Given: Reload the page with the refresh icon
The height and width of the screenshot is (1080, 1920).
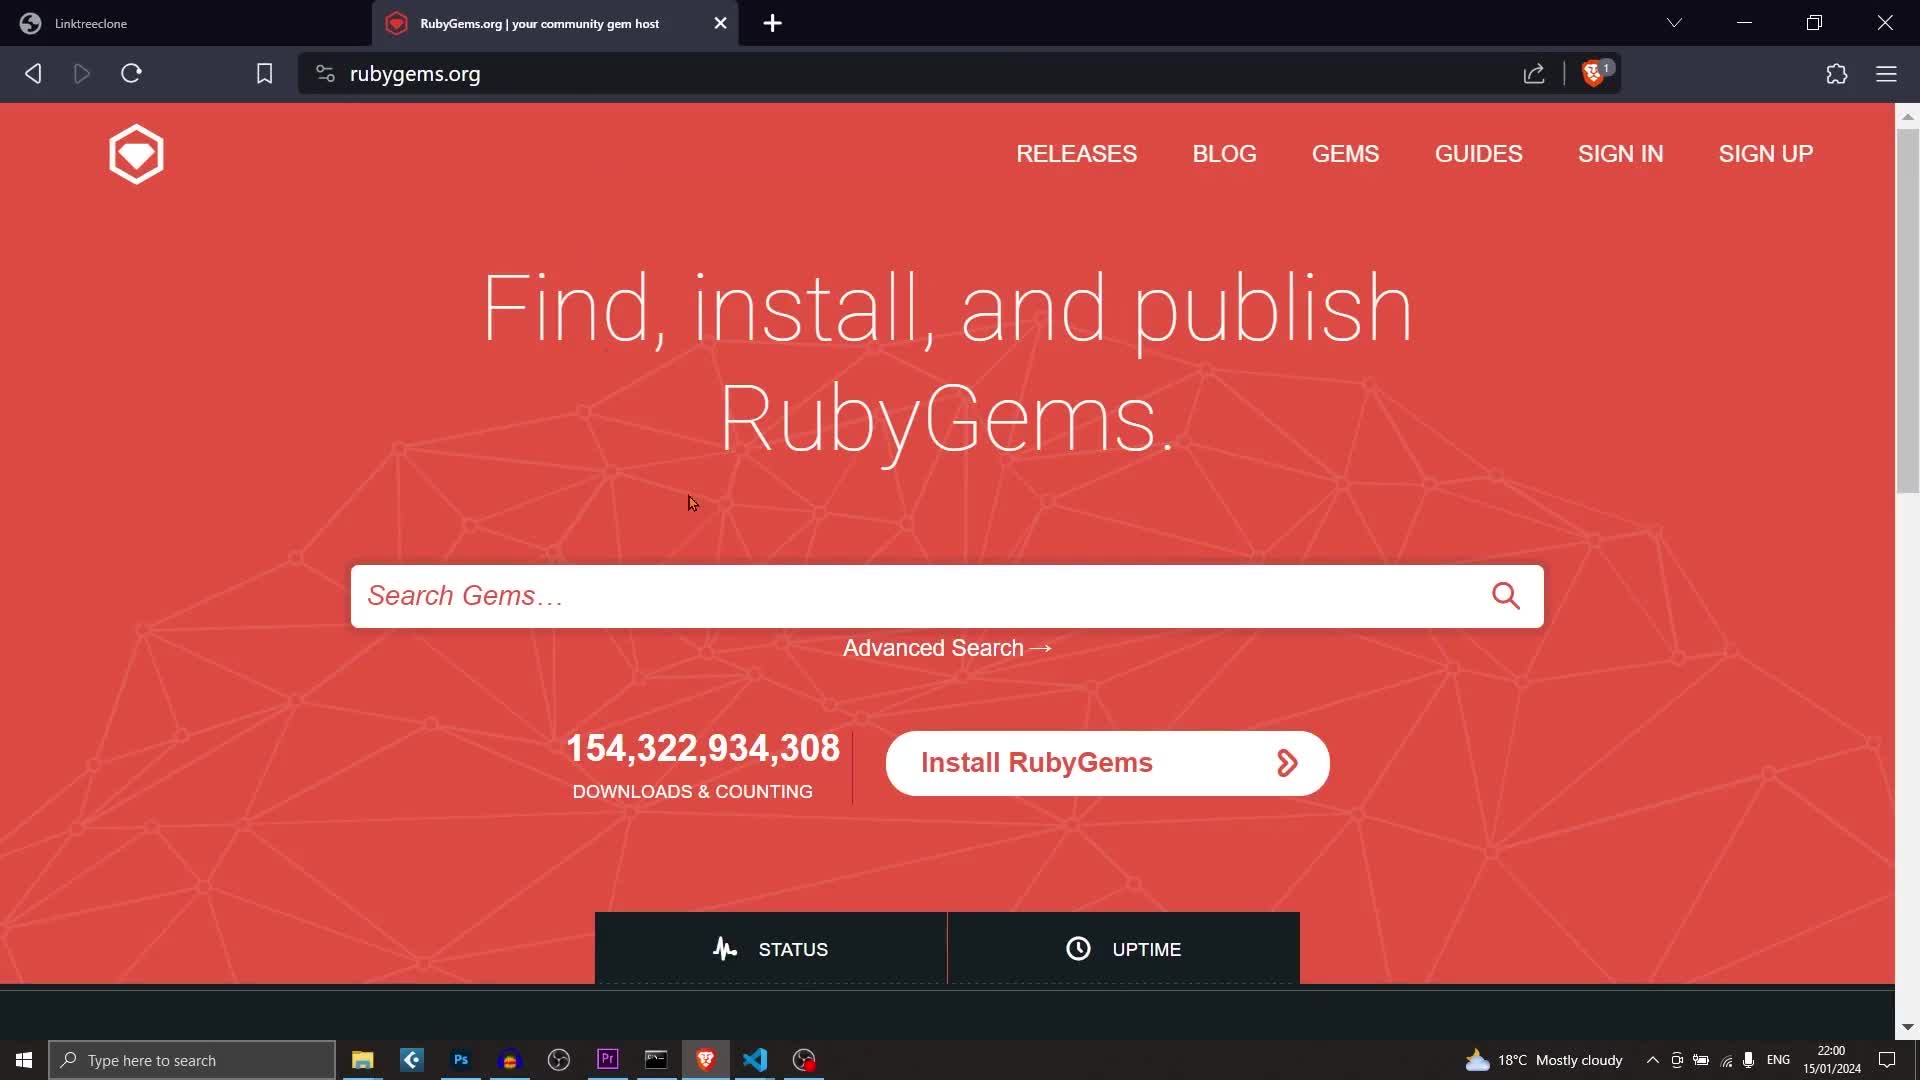Looking at the screenshot, I should click(x=131, y=73).
